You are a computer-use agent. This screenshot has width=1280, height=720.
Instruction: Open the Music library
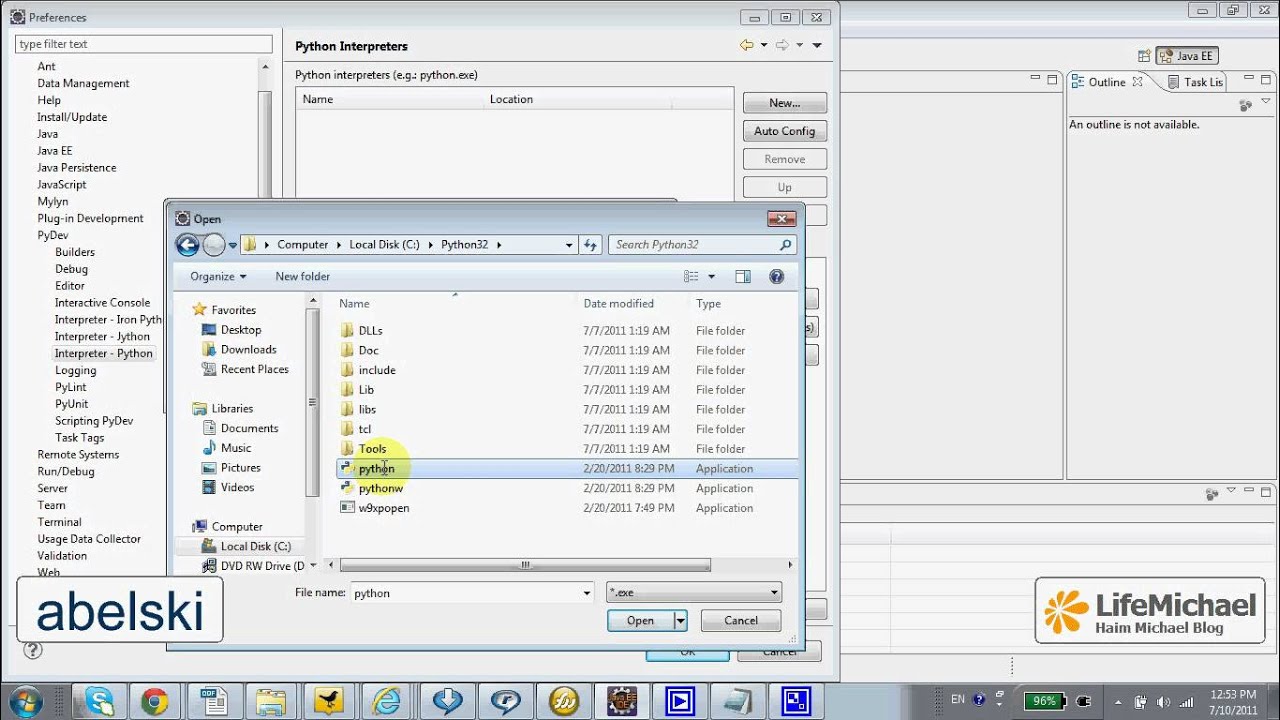(236, 448)
